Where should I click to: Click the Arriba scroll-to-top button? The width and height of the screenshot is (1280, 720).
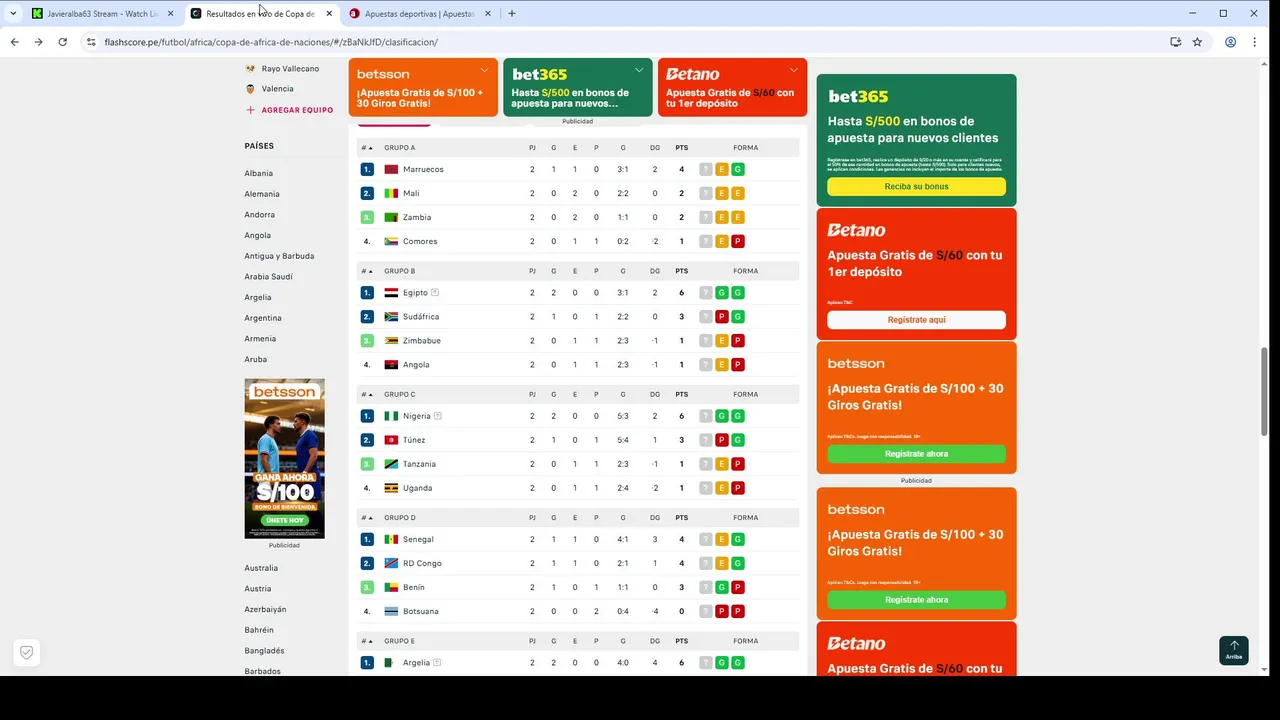tap(1234, 650)
